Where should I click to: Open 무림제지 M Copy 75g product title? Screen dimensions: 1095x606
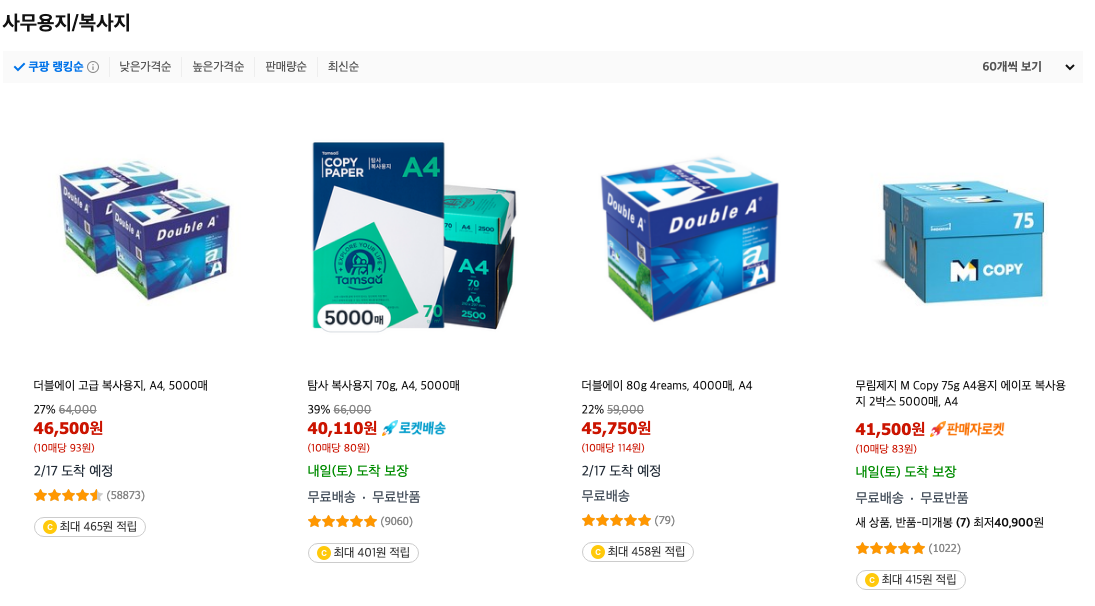[x=960, y=393]
